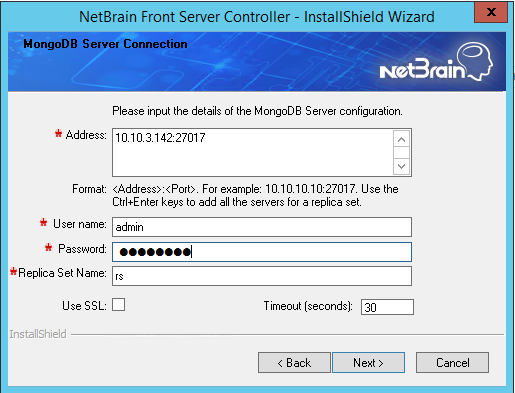Click the scrollbar track in the Address box

(401, 153)
